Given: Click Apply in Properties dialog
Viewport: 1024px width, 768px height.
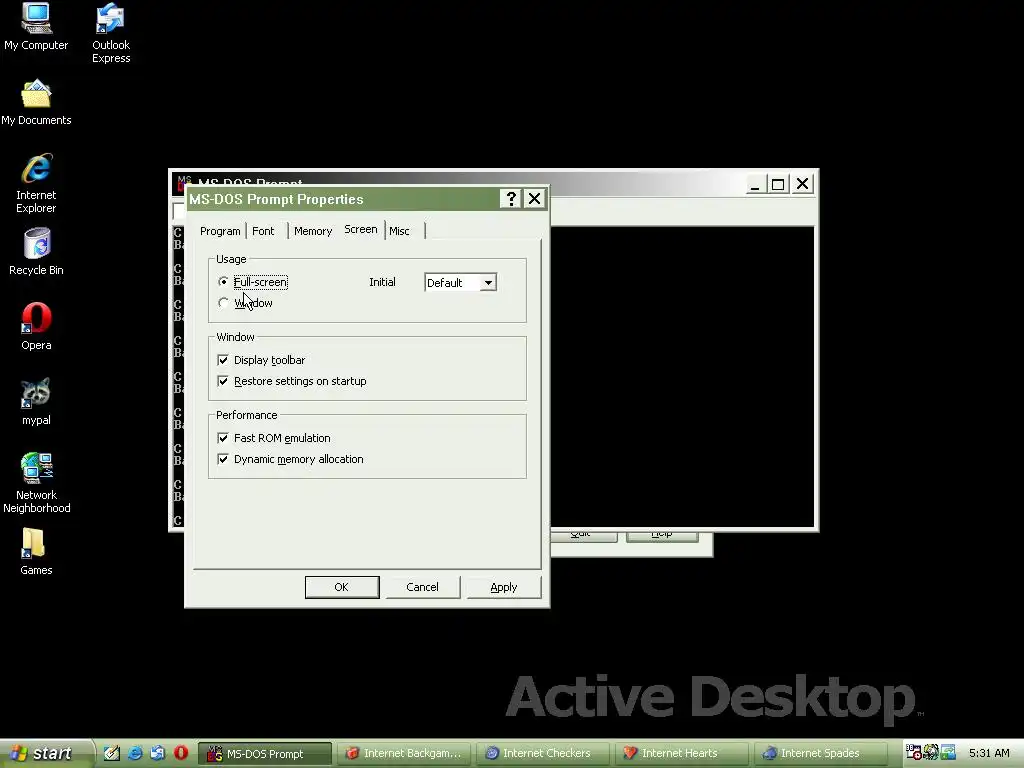Looking at the screenshot, I should [x=504, y=587].
